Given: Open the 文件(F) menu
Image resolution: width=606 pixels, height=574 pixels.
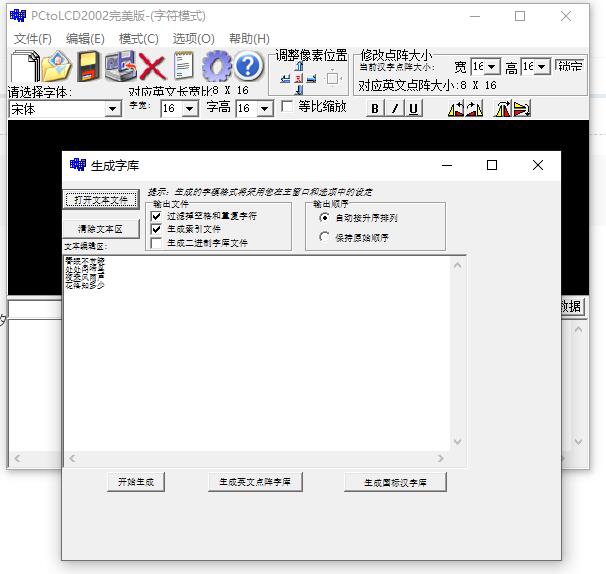Looking at the screenshot, I should pos(32,39).
